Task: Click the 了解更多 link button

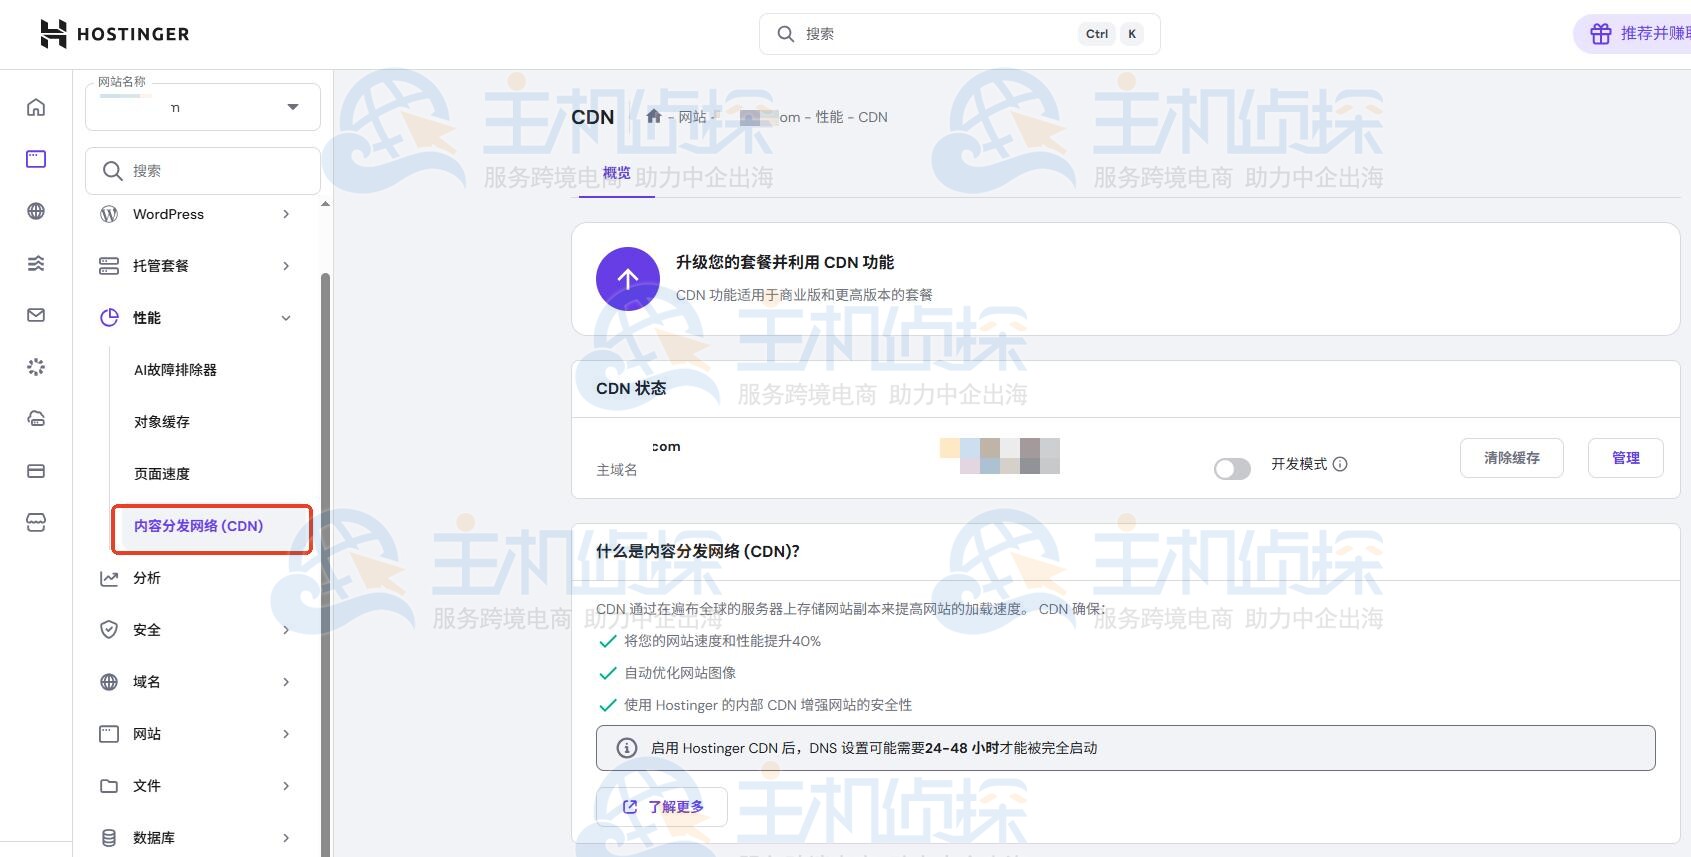Action: (x=662, y=807)
